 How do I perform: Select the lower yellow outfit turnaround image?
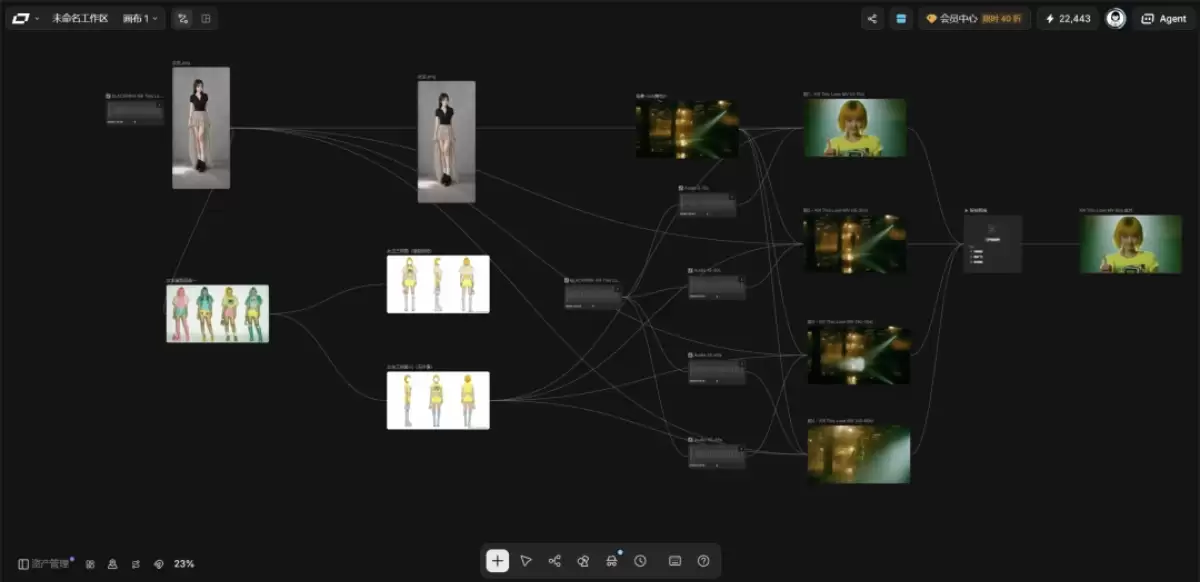click(x=438, y=400)
